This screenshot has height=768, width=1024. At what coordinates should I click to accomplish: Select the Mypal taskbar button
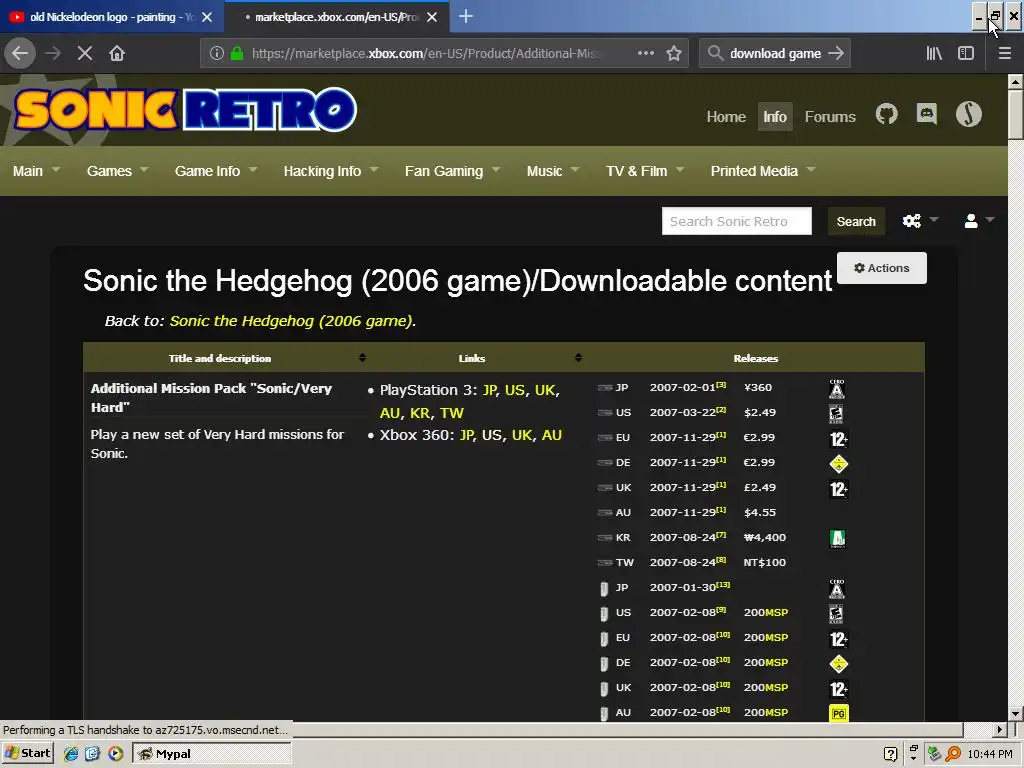[212, 754]
